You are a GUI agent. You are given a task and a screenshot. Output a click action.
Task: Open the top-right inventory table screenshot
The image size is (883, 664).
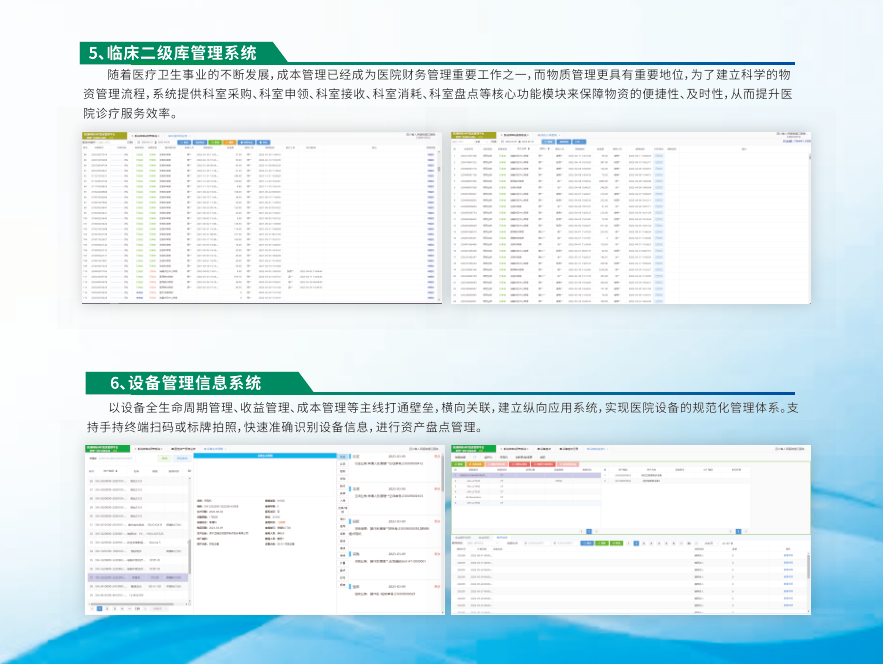pos(627,217)
